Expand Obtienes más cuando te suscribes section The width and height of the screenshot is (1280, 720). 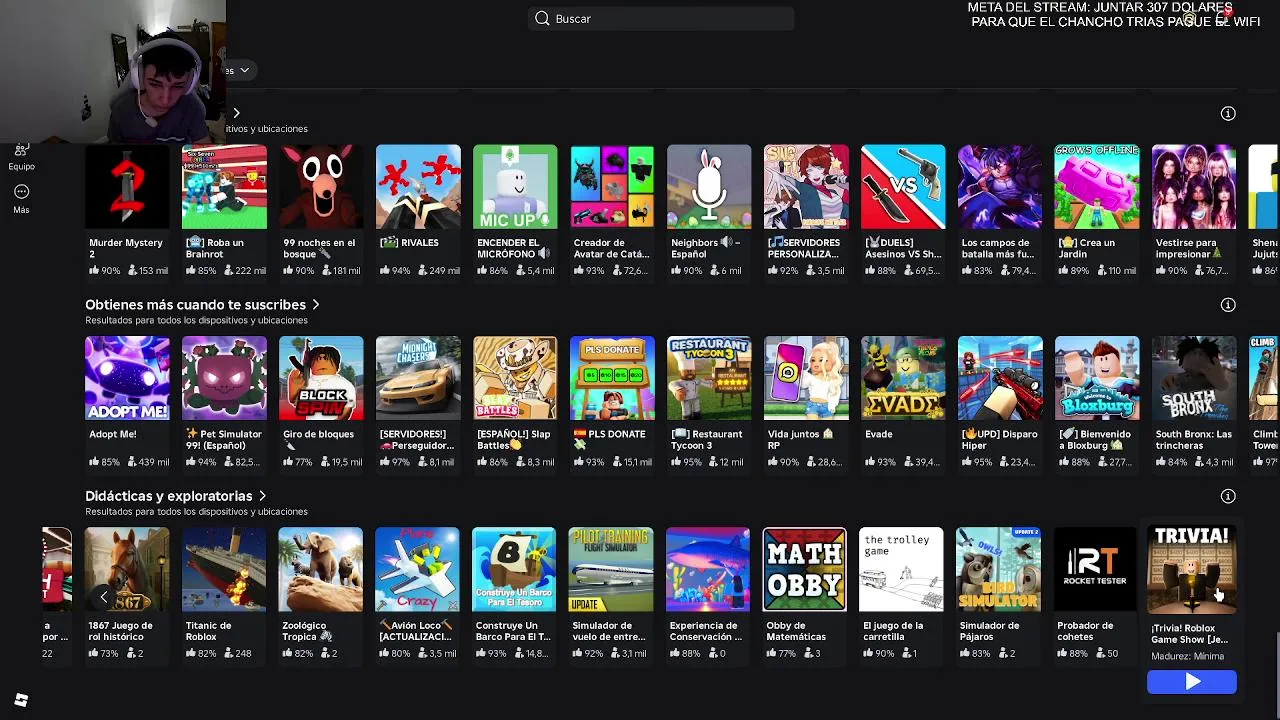315,304
